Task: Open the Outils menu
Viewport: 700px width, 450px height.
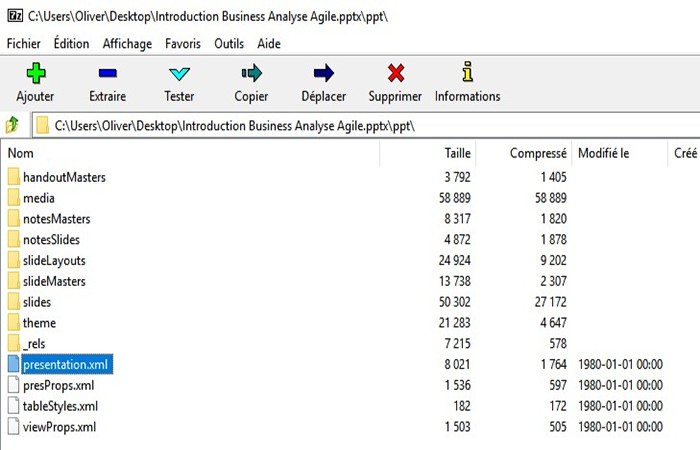Action: point(229,44)
